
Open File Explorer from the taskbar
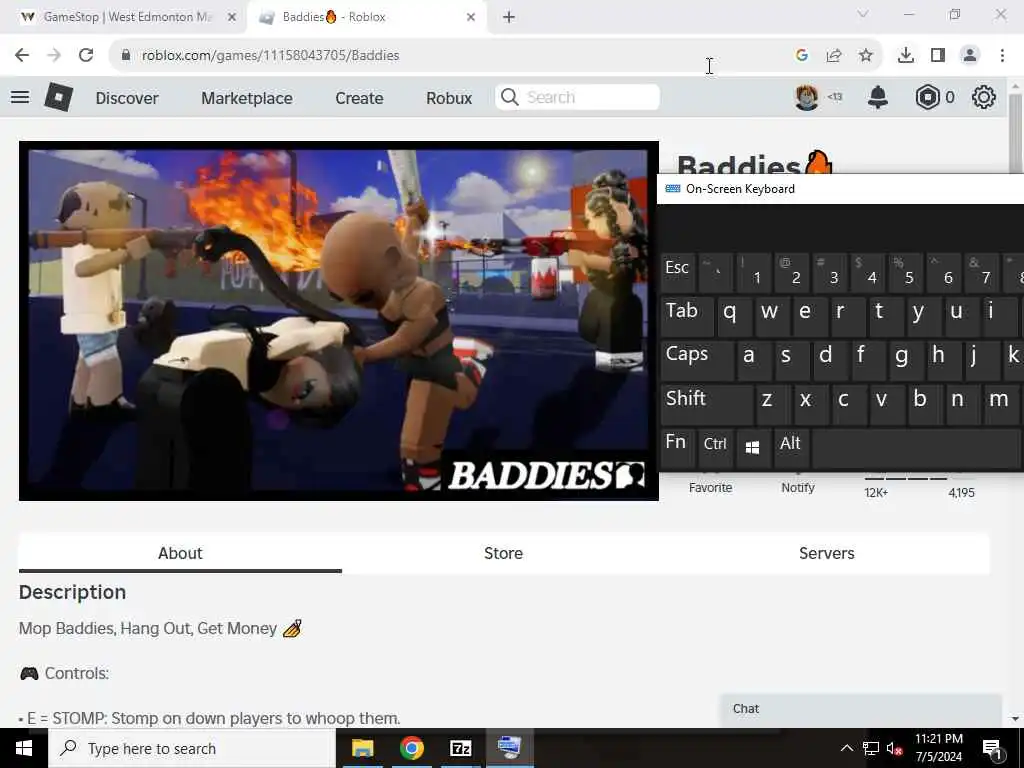(x=362, y=748)
